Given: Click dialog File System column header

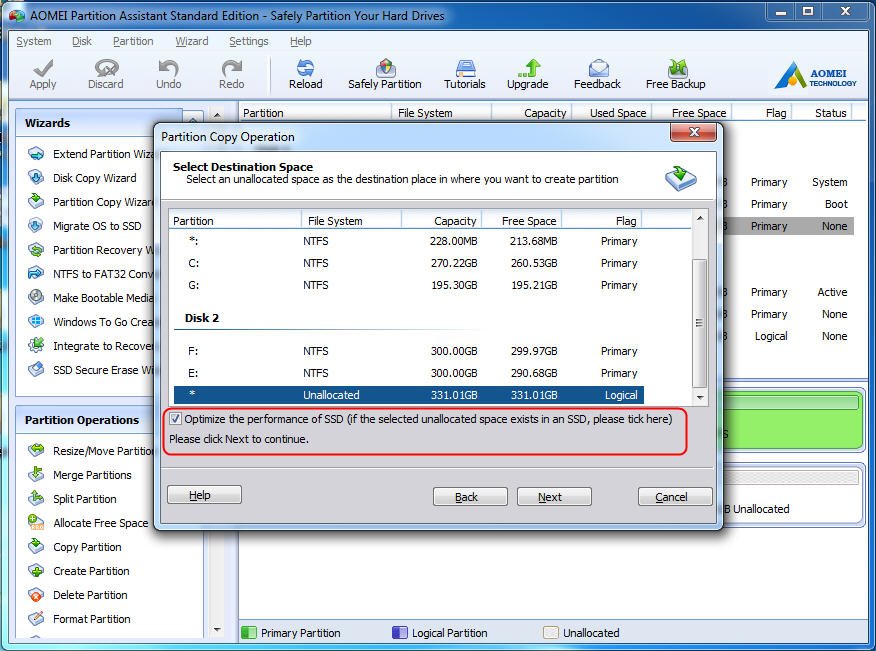Looking at the screenshot, I should tap(351, 221).
